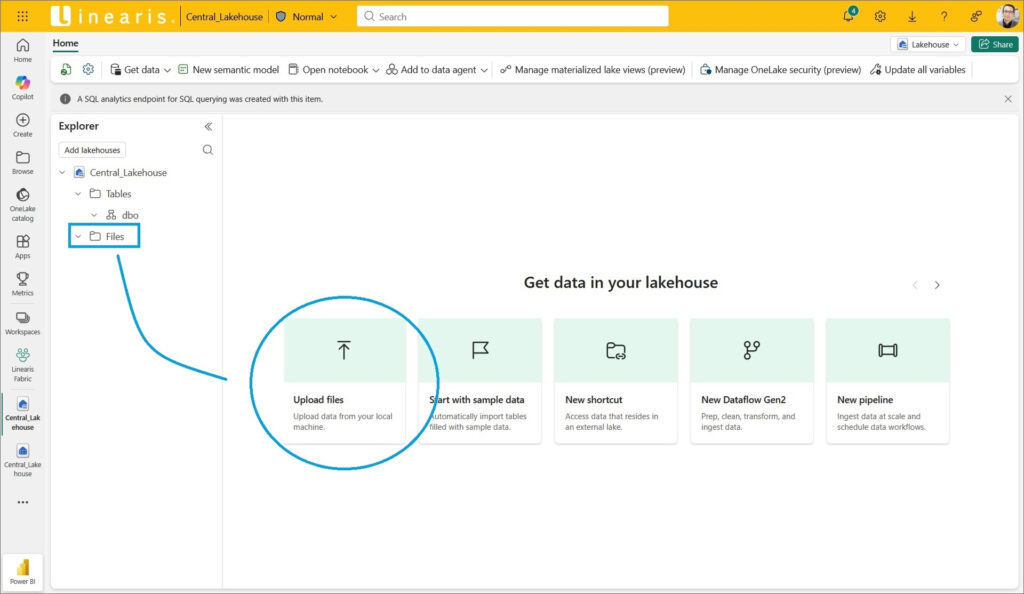Click the download arrow in header
This screenshot has width=1024, height=594.
coord(912,16)
